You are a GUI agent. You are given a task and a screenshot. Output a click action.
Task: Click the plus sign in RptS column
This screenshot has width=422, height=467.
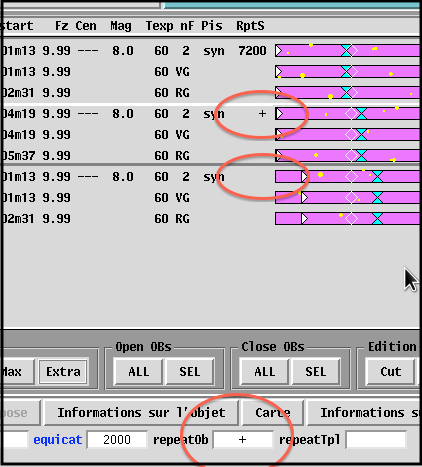tap(262, 114)
